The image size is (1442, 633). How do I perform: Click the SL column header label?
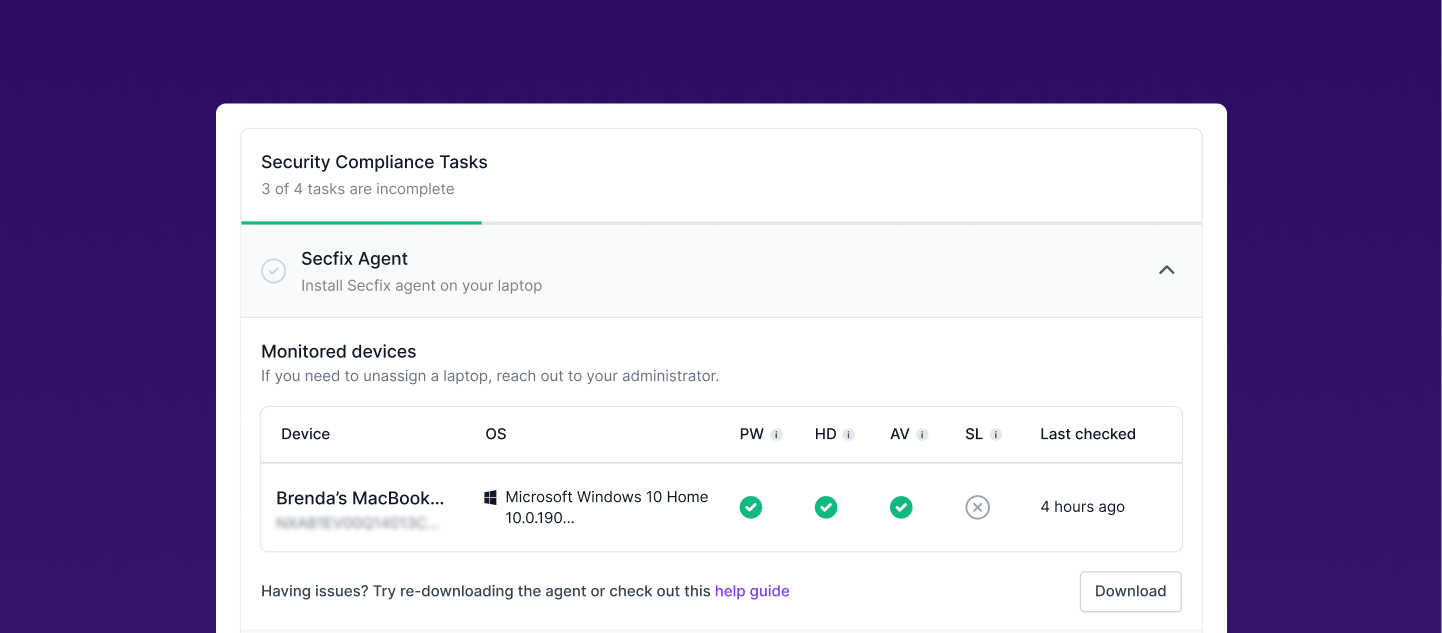pos(974,434)
